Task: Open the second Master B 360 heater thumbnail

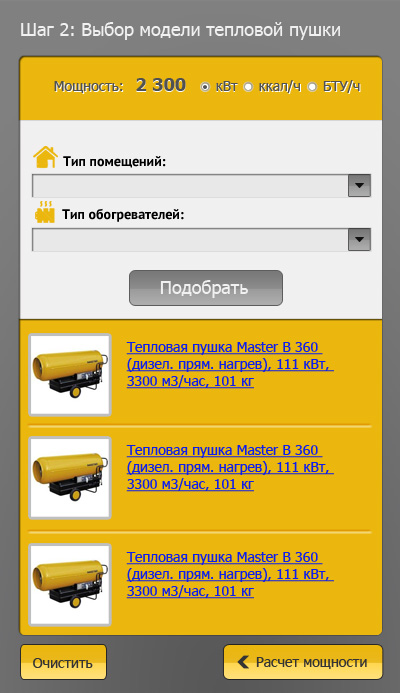Action: click(70, 478)
